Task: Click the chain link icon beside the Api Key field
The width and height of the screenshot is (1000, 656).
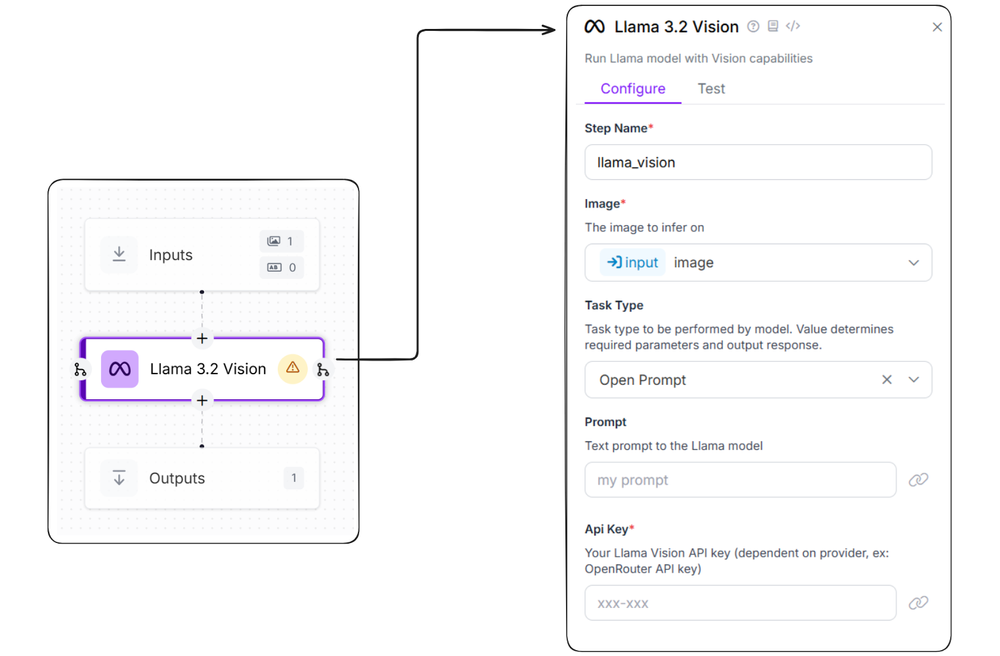Action: pos(918,602)
